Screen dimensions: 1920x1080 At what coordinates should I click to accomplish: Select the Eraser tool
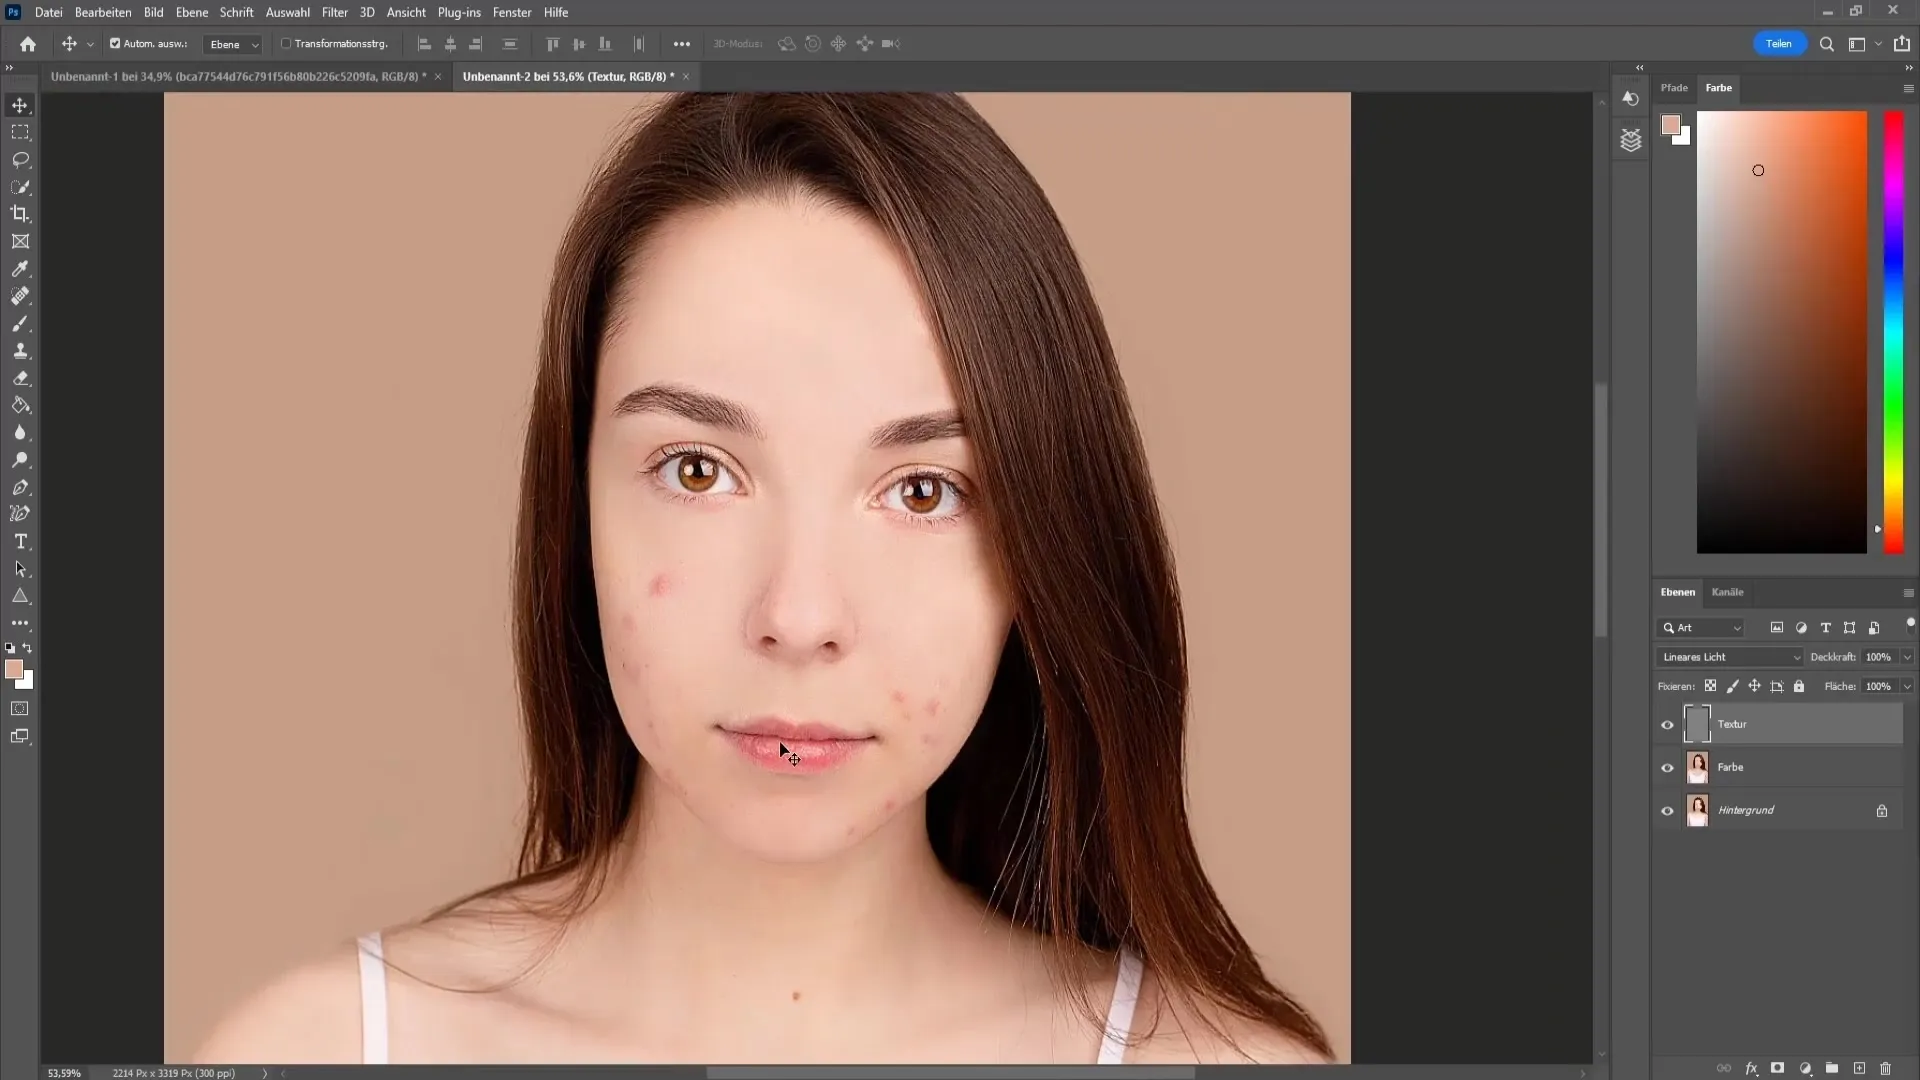point(20,378)
